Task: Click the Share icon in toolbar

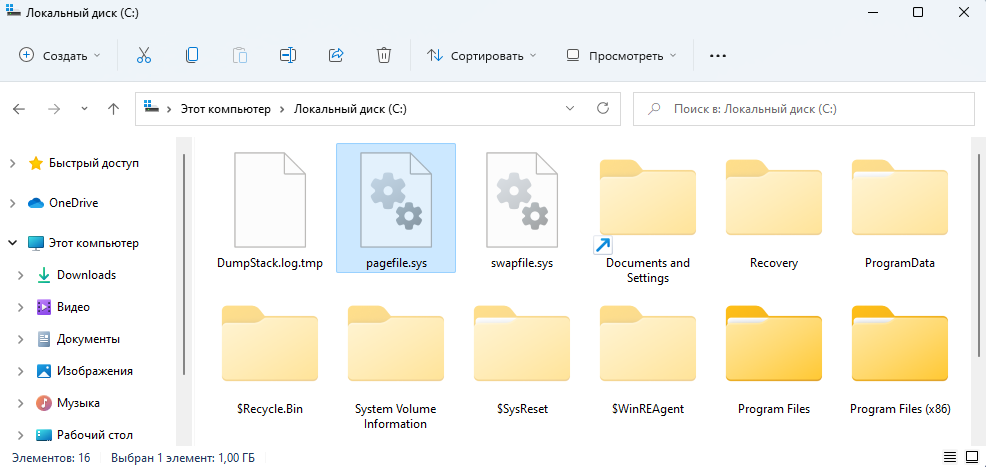Action: coord(336,56)
